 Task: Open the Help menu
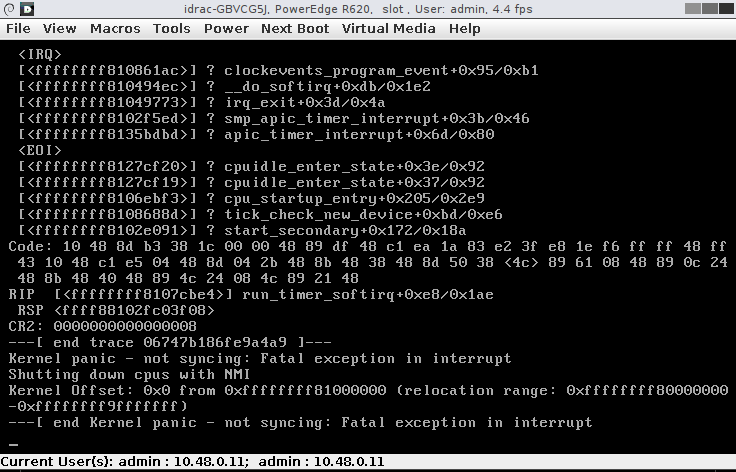click(x=464, y=29)
